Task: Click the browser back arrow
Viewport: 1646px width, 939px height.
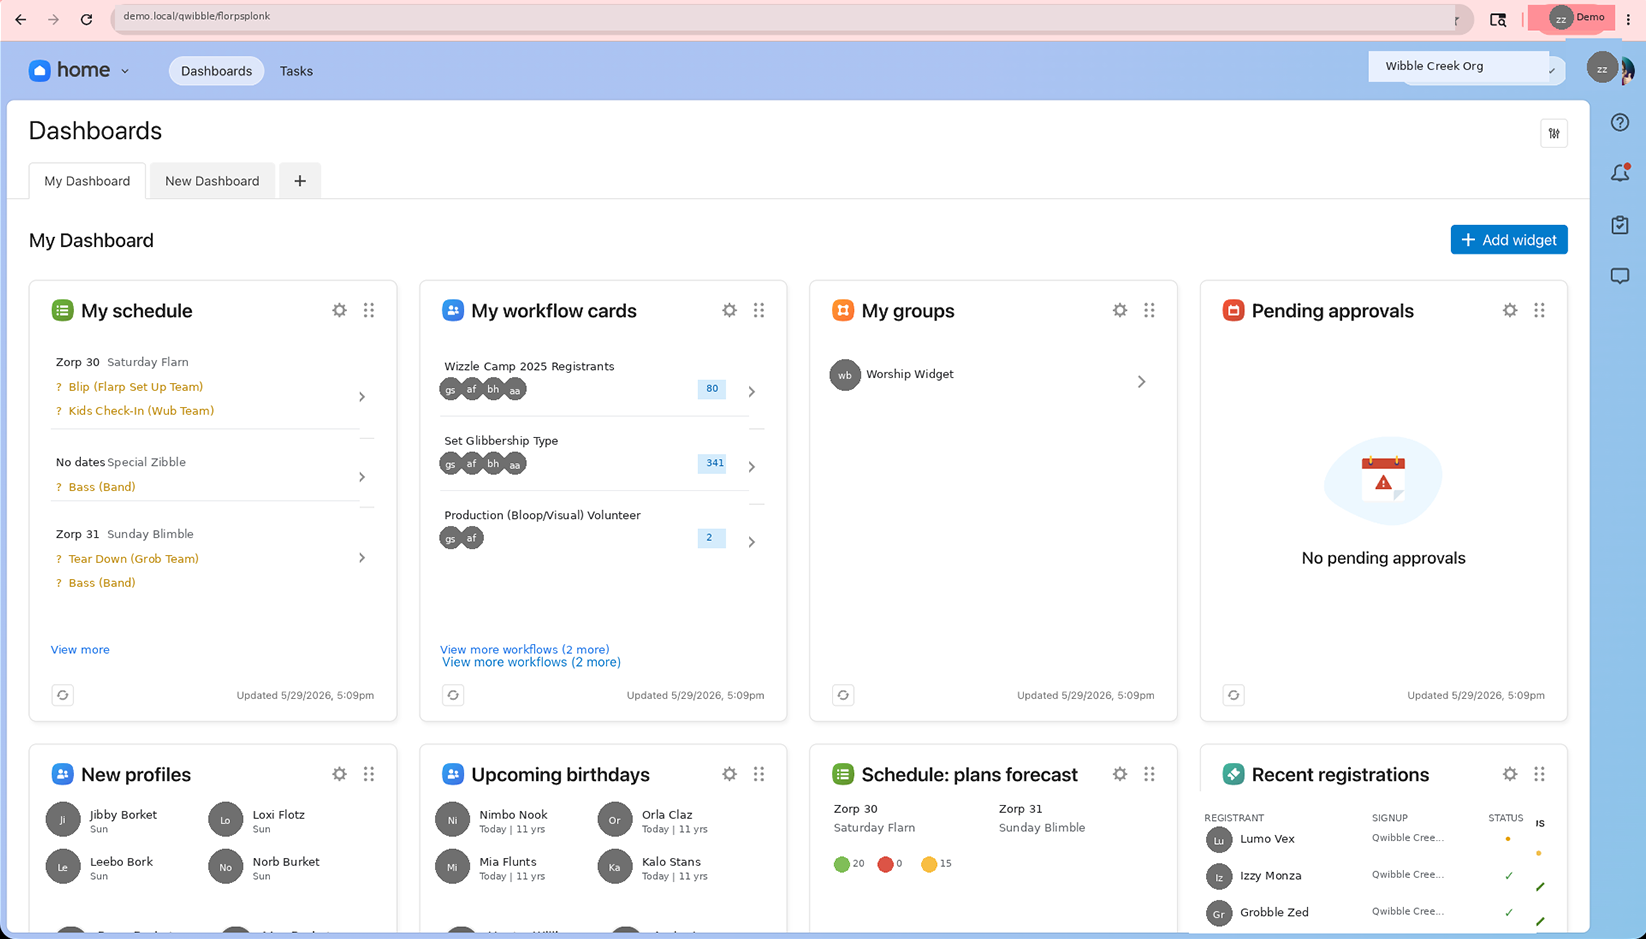Action: [21, 19]
